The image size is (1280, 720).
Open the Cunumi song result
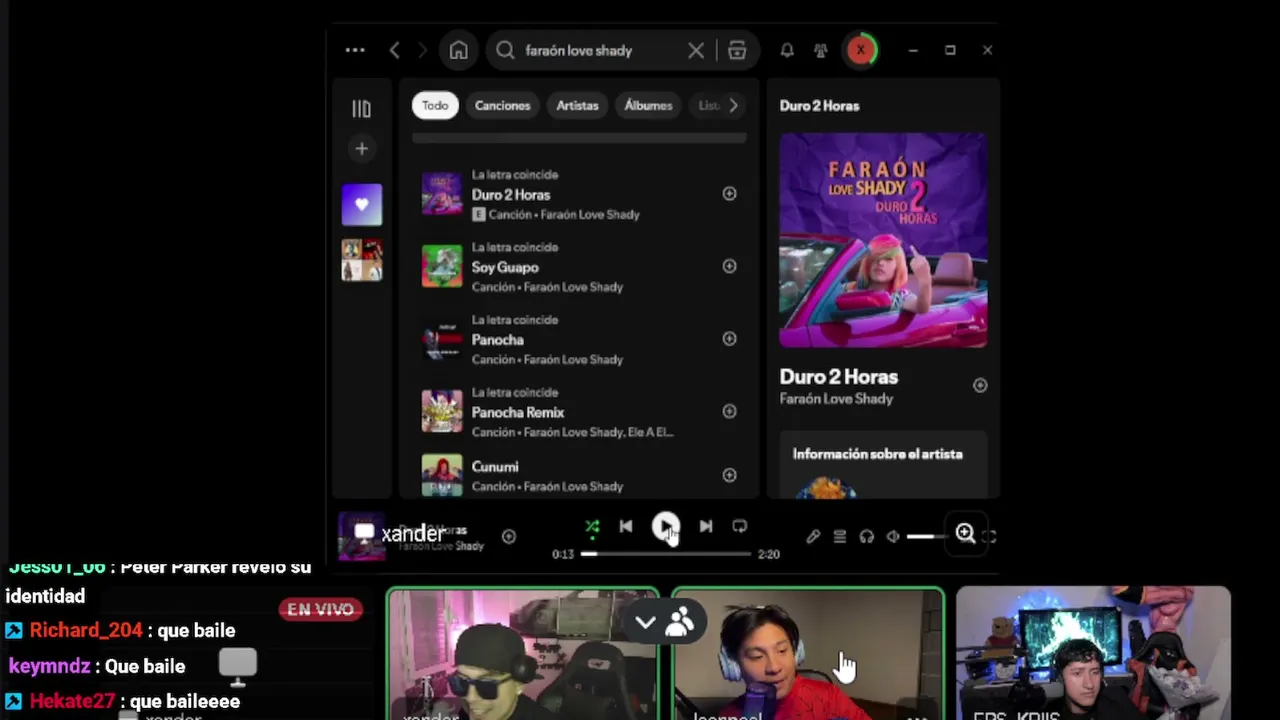point(579,476)
